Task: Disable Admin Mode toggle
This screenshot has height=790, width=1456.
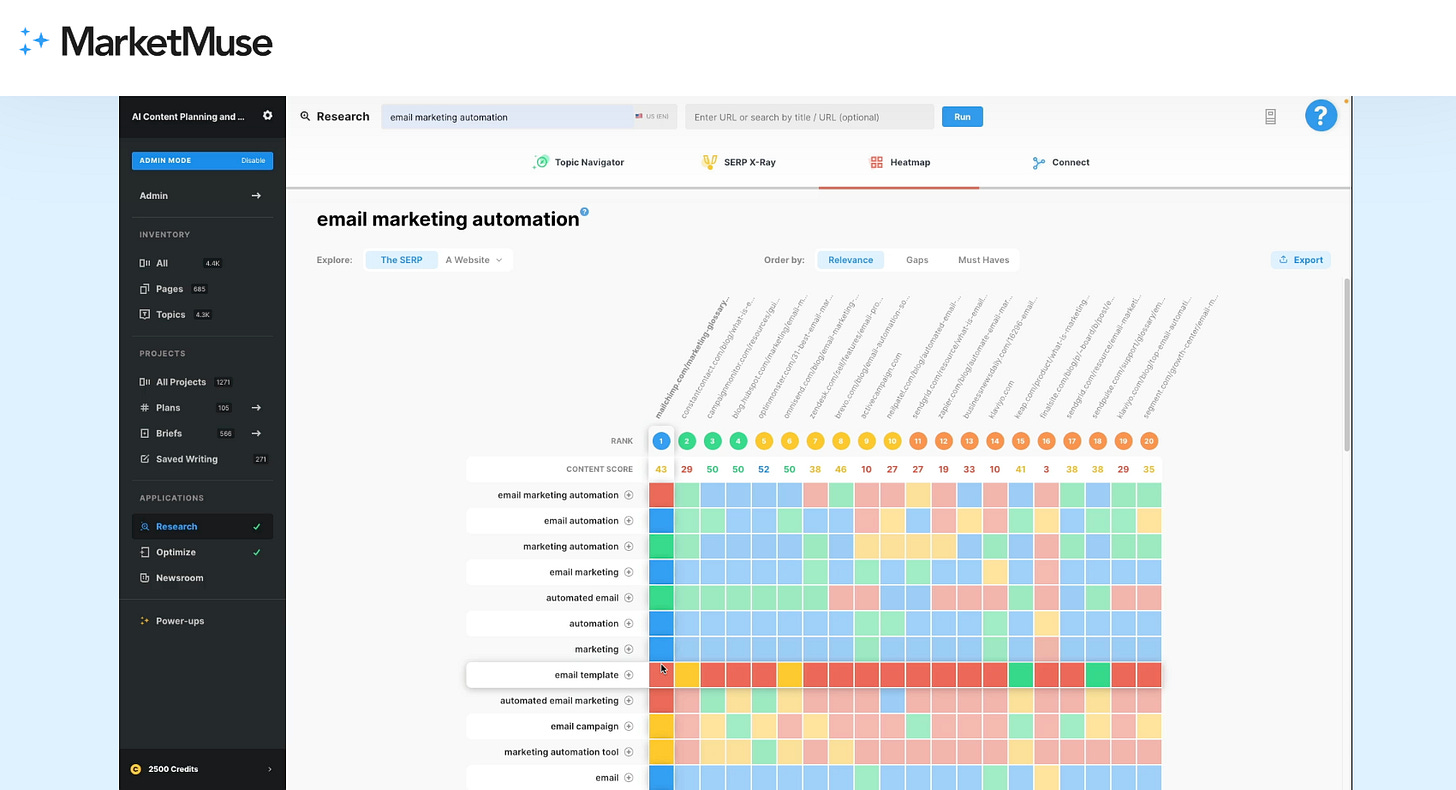Action: 253,161
